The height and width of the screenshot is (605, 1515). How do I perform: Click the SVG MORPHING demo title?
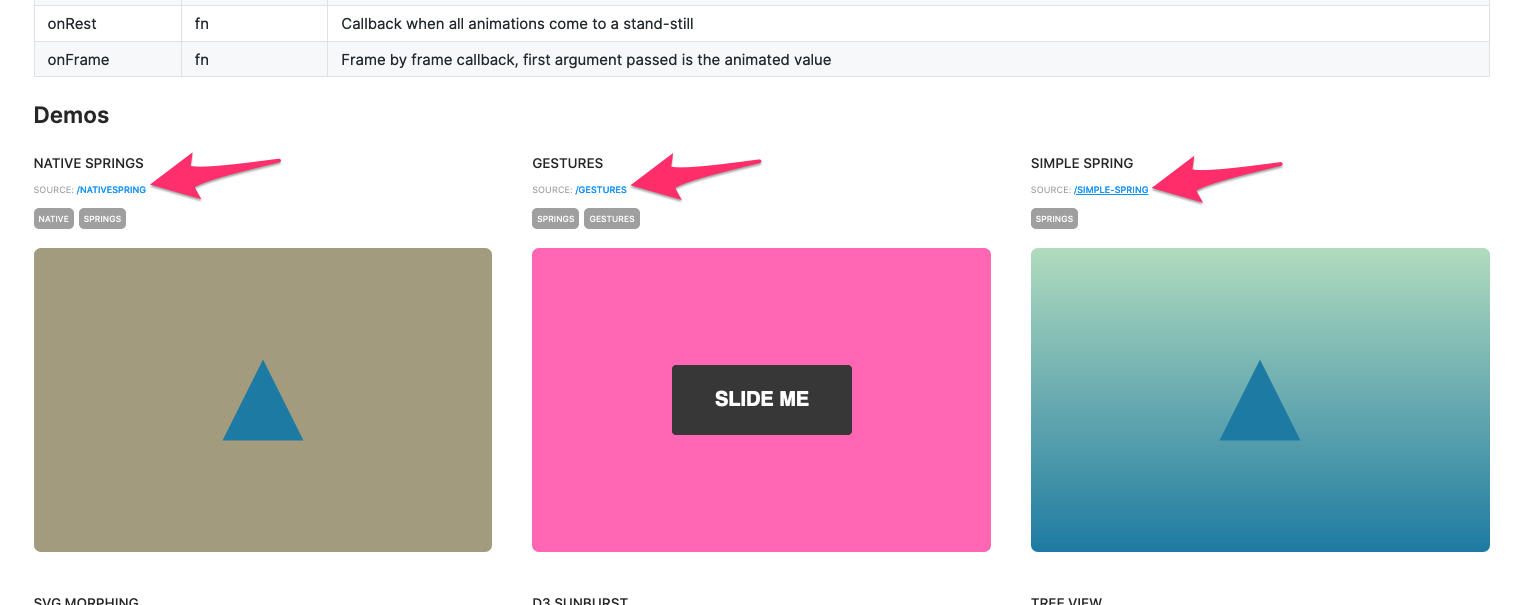coord(86,601)
